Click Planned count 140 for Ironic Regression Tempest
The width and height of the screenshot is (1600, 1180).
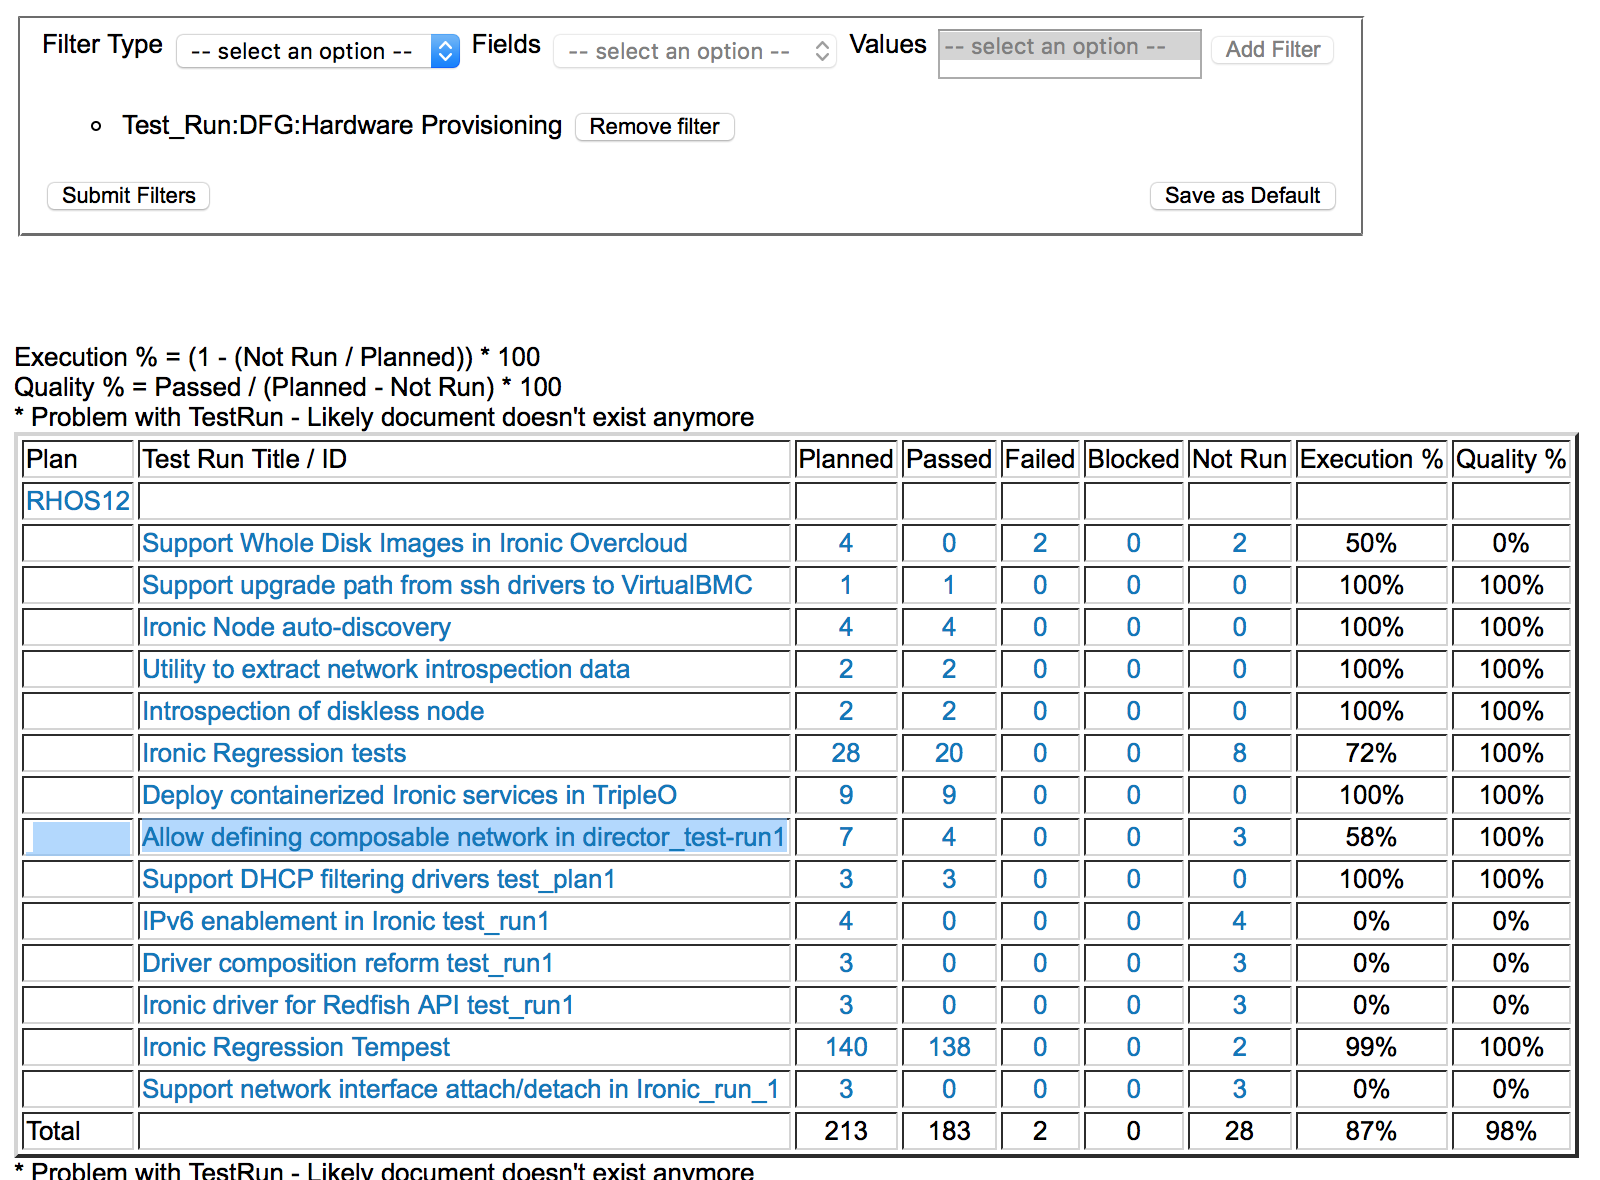click(x=846, y=1047)
